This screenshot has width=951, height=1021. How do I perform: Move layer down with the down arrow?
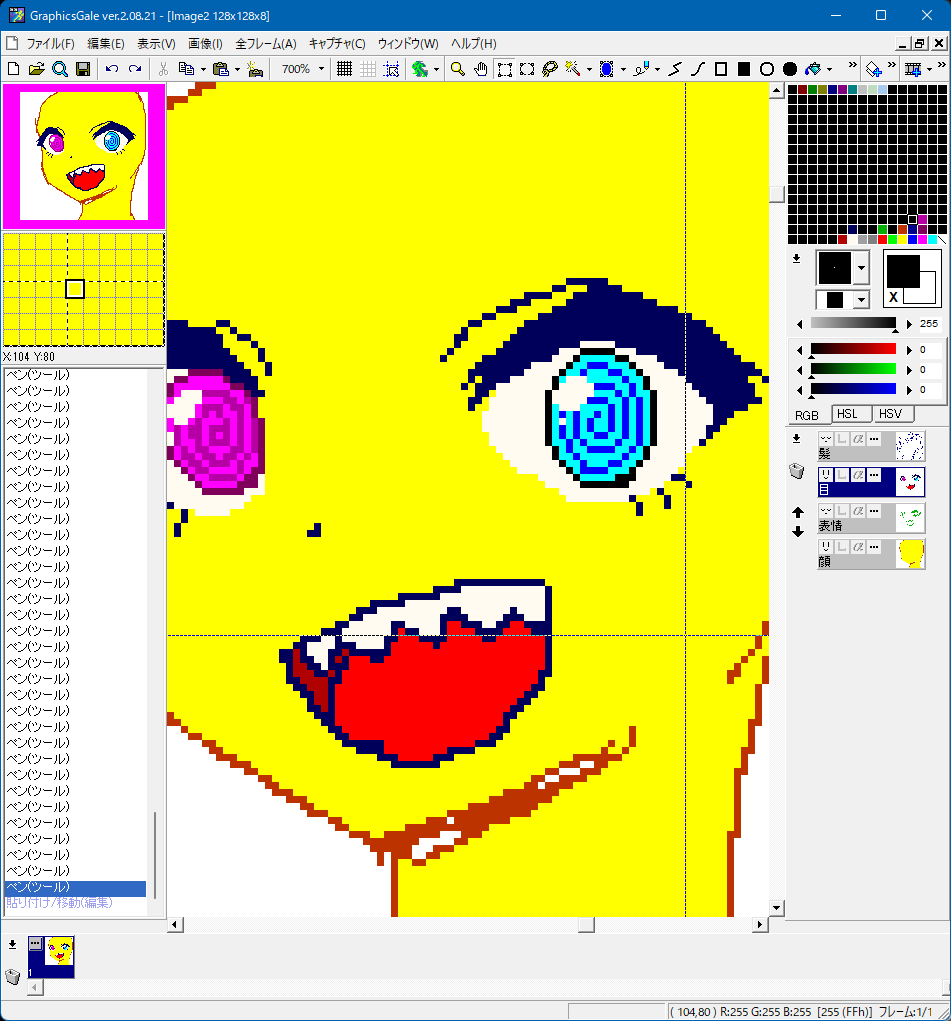798,532
